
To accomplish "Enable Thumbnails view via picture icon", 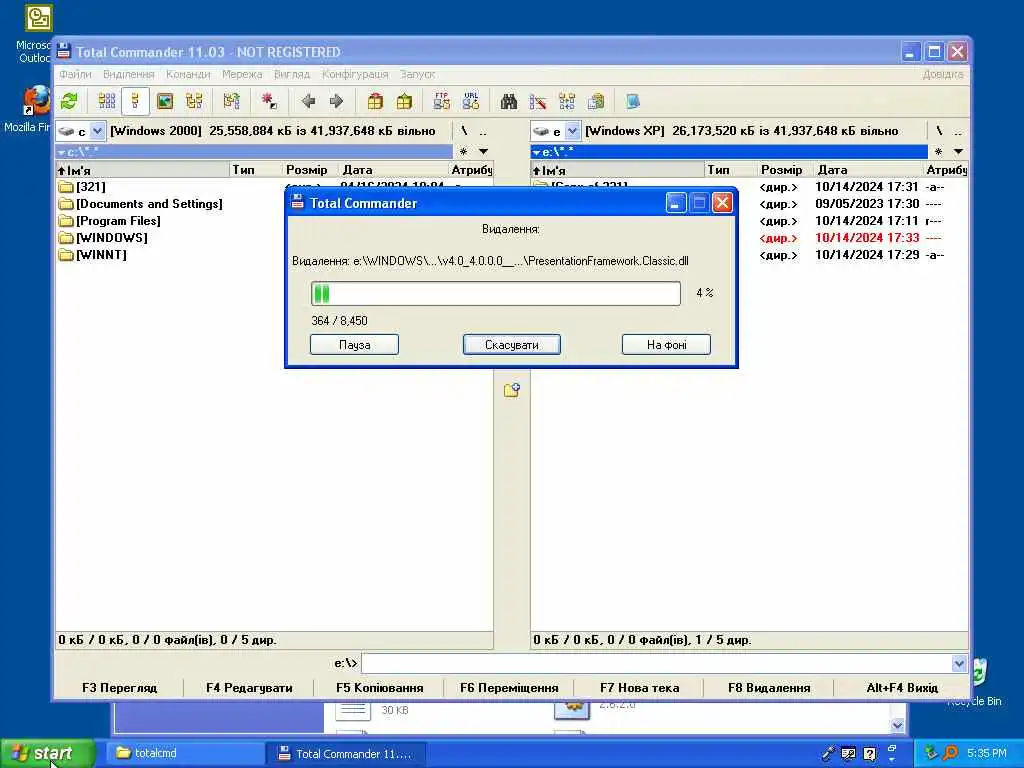I will point(165,101).
